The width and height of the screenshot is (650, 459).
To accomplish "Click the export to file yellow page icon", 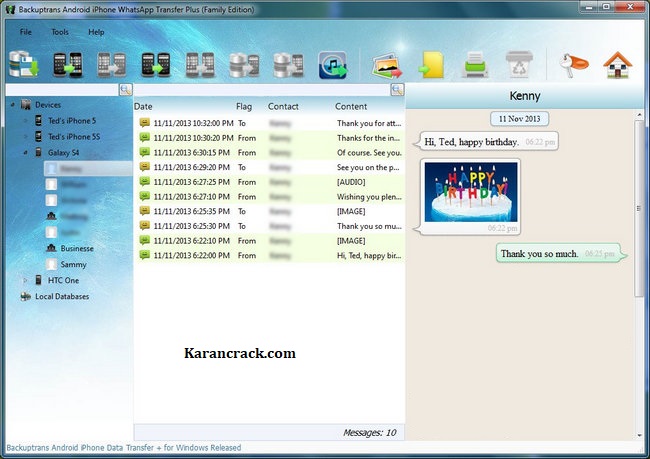I will pyautogui.click(x=431, y=65).
